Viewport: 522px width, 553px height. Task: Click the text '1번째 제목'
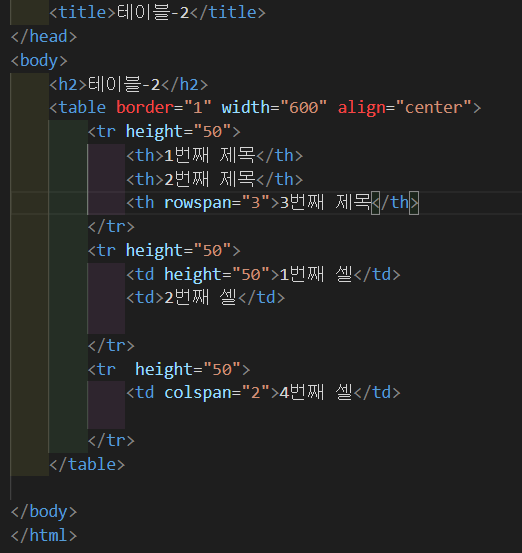[210, 156]
